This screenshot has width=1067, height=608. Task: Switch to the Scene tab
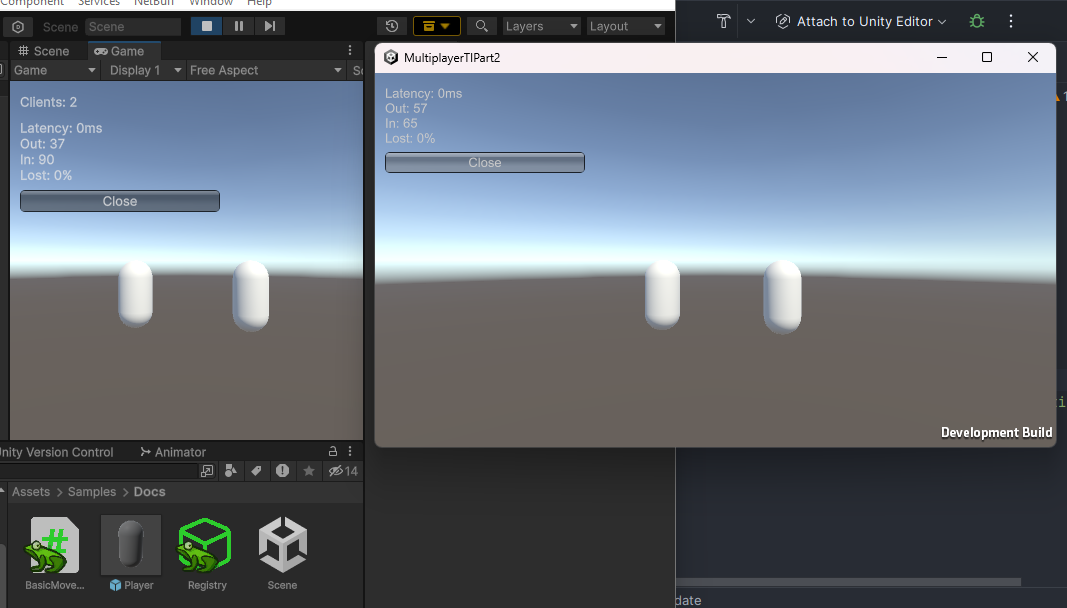(x=46, y=50)
